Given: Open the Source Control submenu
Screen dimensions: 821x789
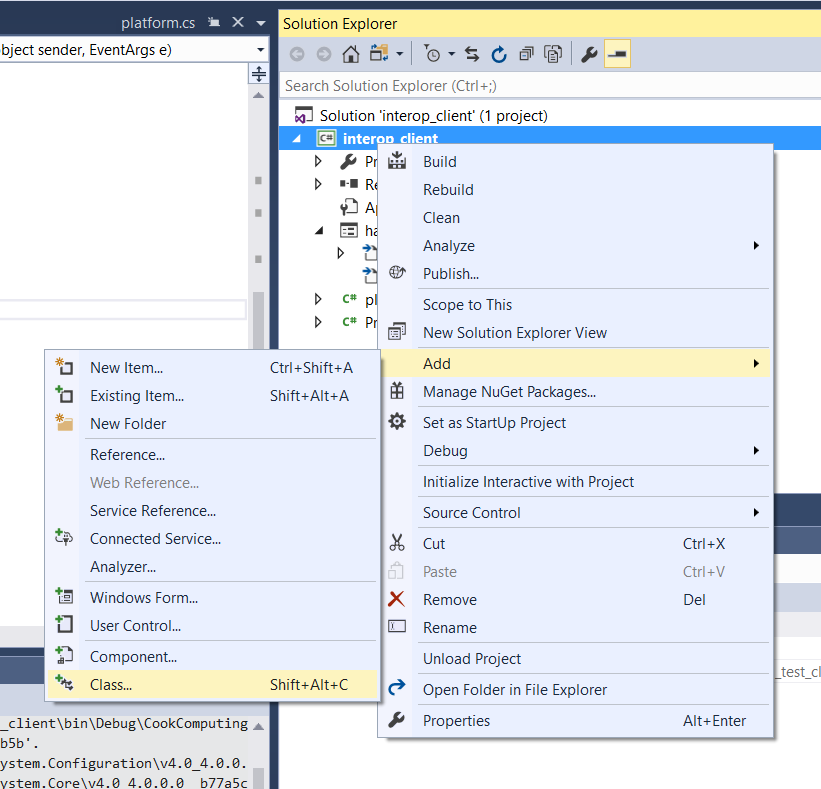Looking at the screenshot, I should pyautogui.click(x=575, y=513).
